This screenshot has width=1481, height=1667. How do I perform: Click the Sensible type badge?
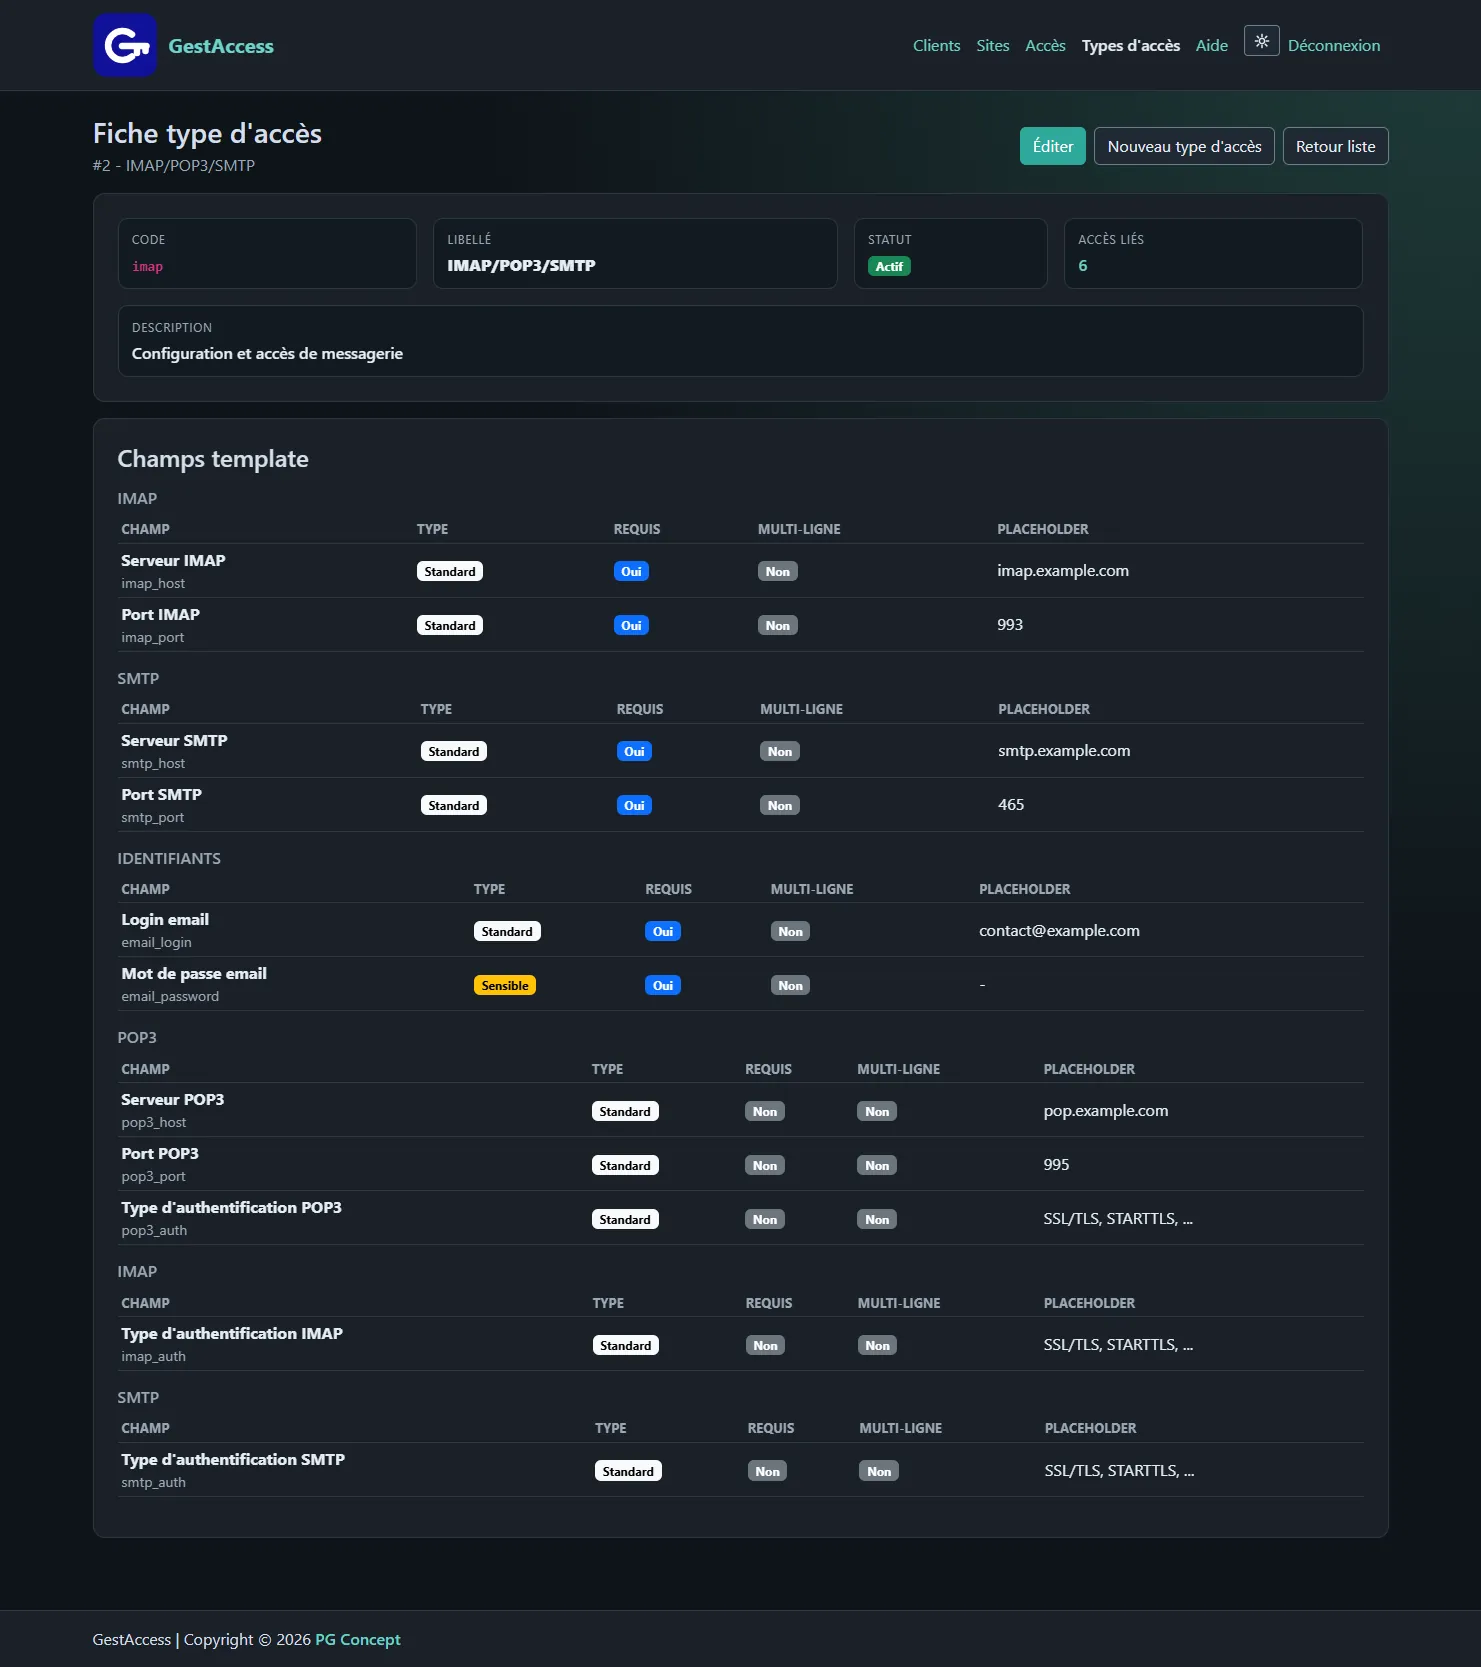[505, 985]
